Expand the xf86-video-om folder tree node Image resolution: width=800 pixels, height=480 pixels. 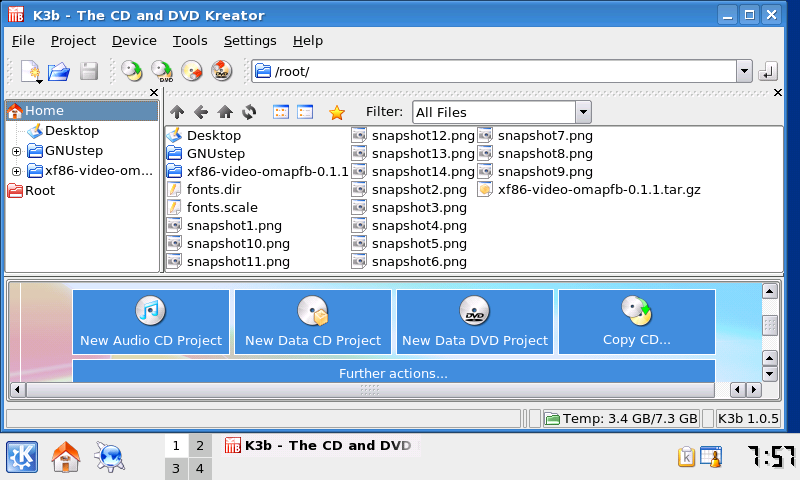tap(16, 171)
